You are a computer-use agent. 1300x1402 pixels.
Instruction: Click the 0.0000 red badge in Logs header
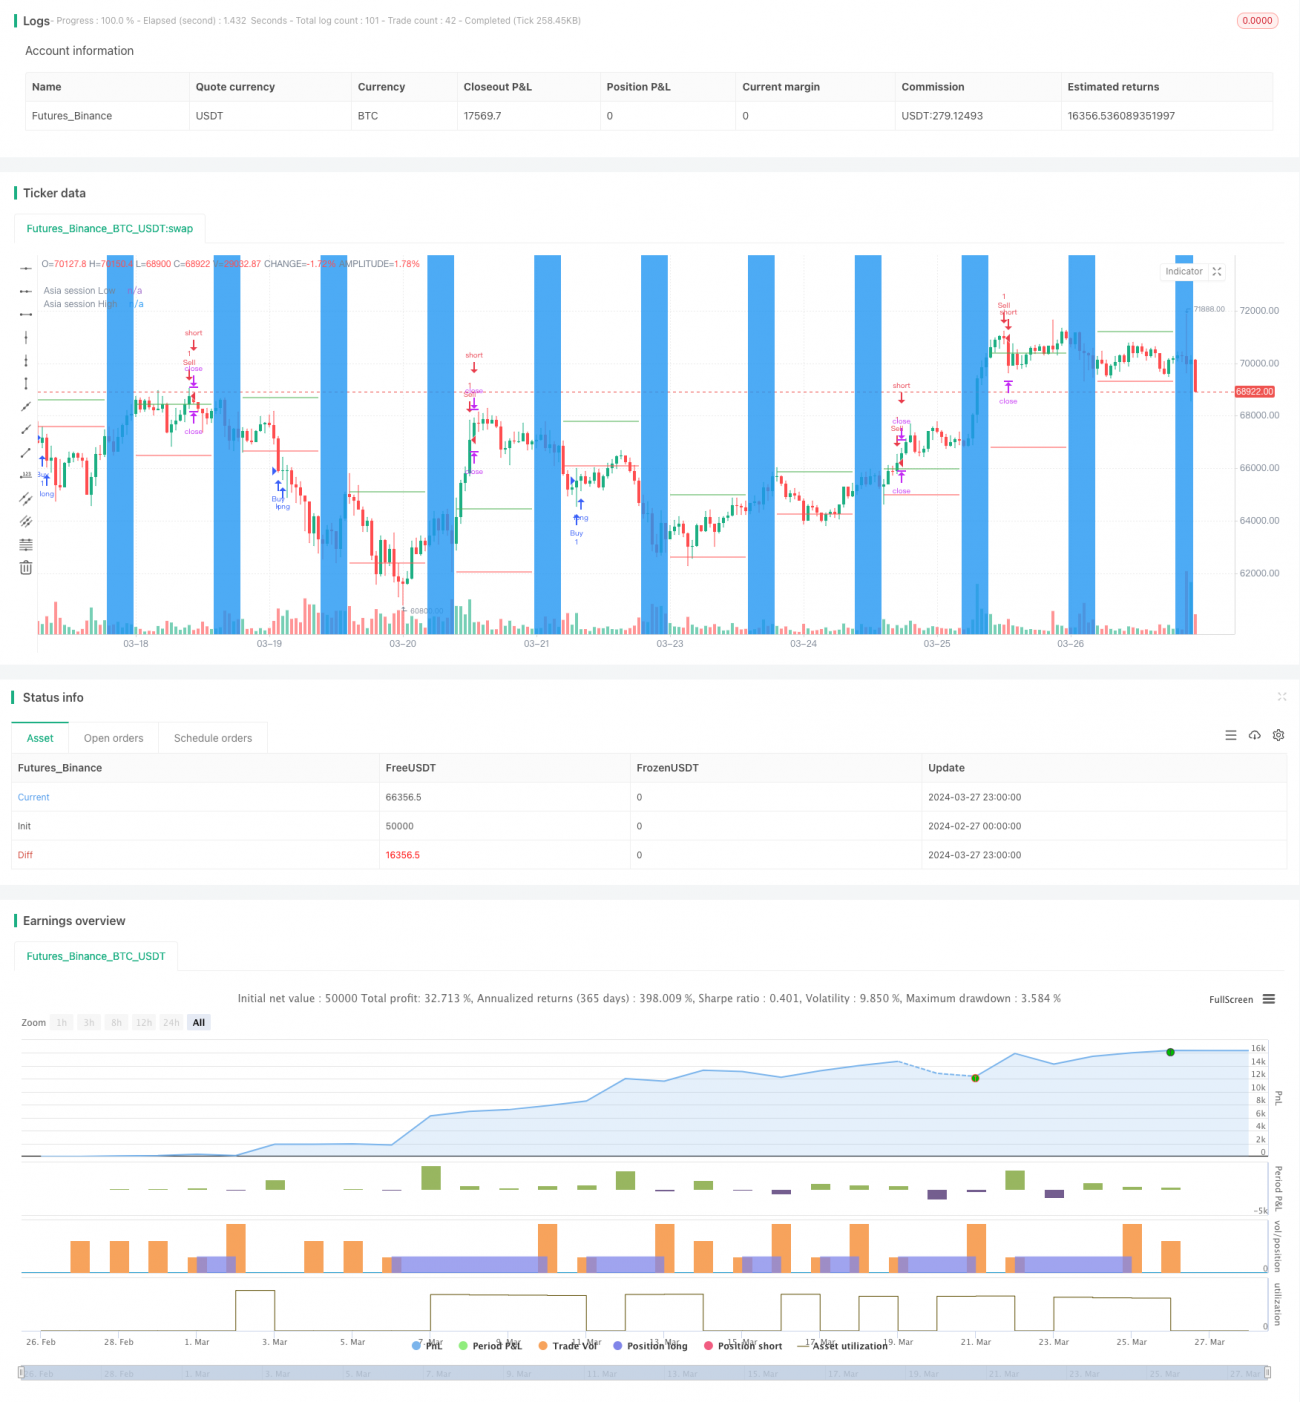pos(1257,21)
